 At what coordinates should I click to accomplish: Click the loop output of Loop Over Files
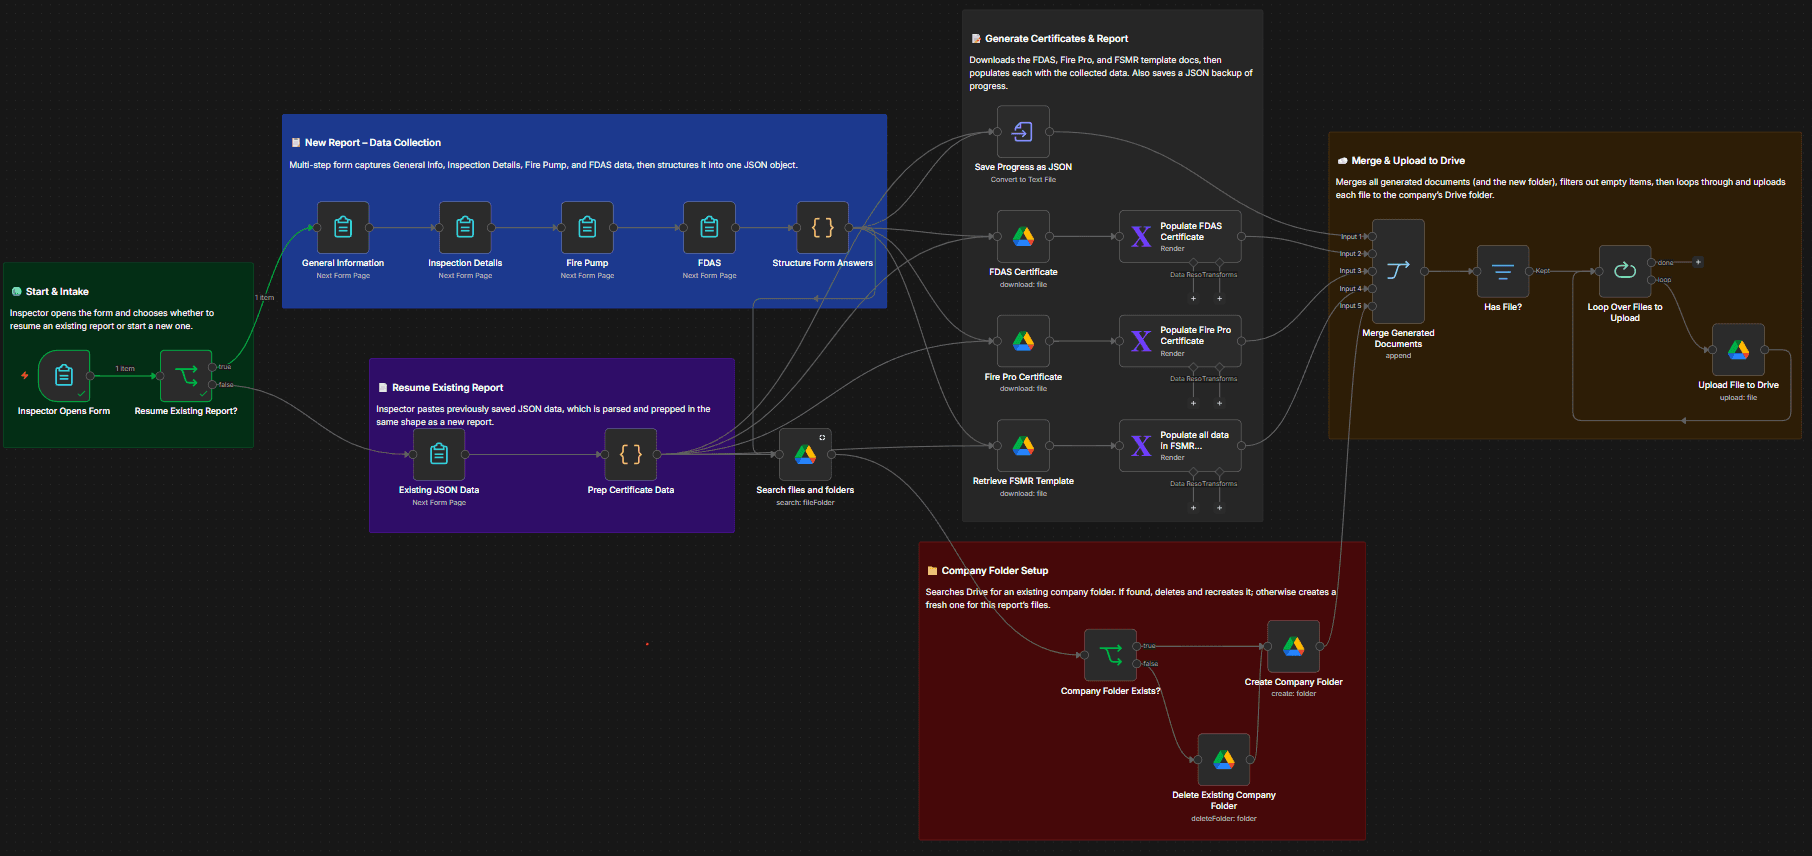click(x=1651, y=280)
